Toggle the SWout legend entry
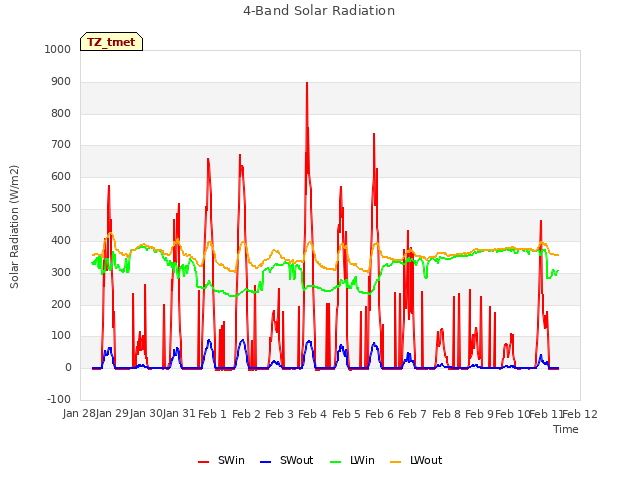The width and height of the screenshot is (640, 480). [x=287, y=460]
